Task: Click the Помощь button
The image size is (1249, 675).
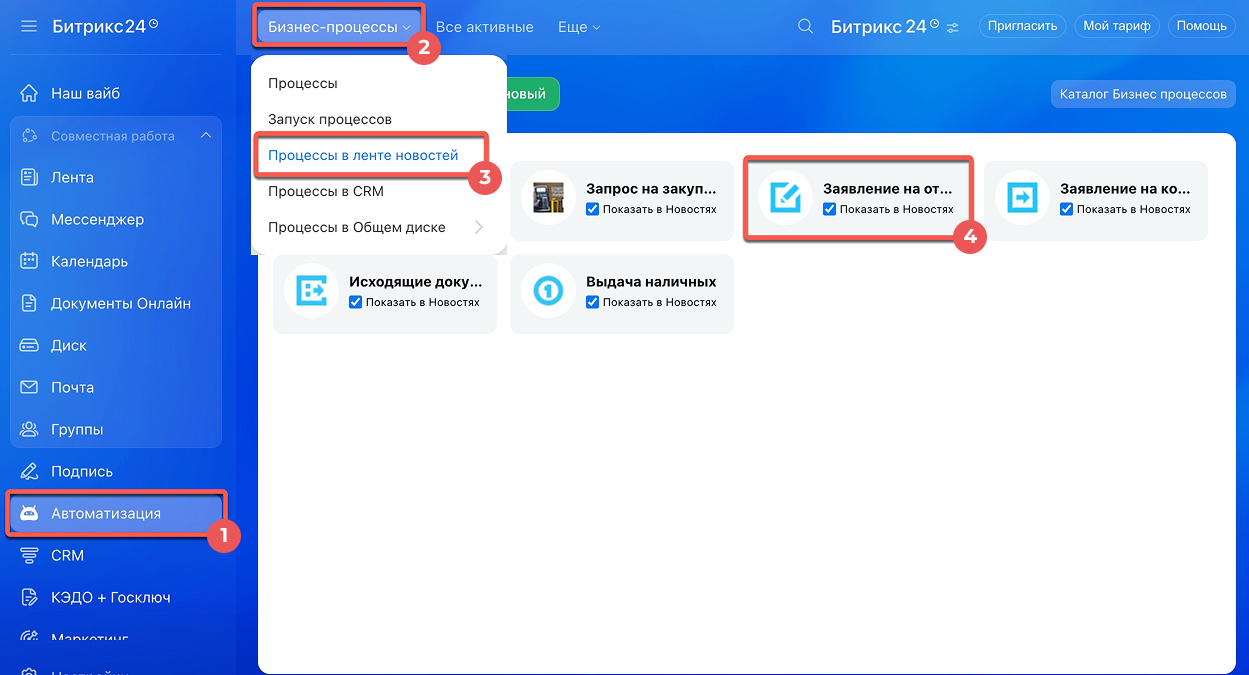Action: coord(1201,26)
